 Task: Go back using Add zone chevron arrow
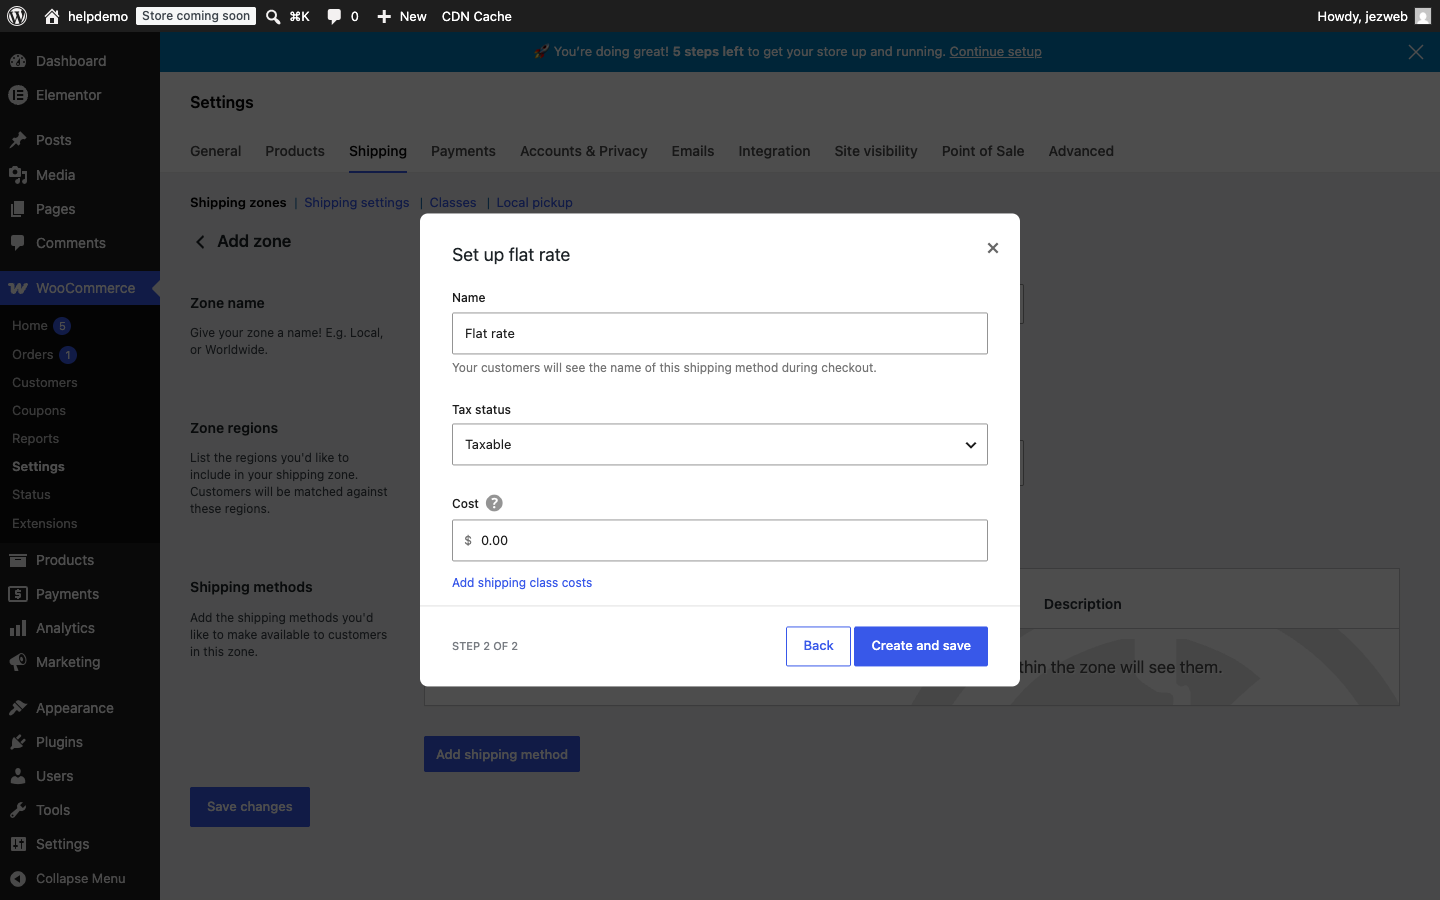201,242
